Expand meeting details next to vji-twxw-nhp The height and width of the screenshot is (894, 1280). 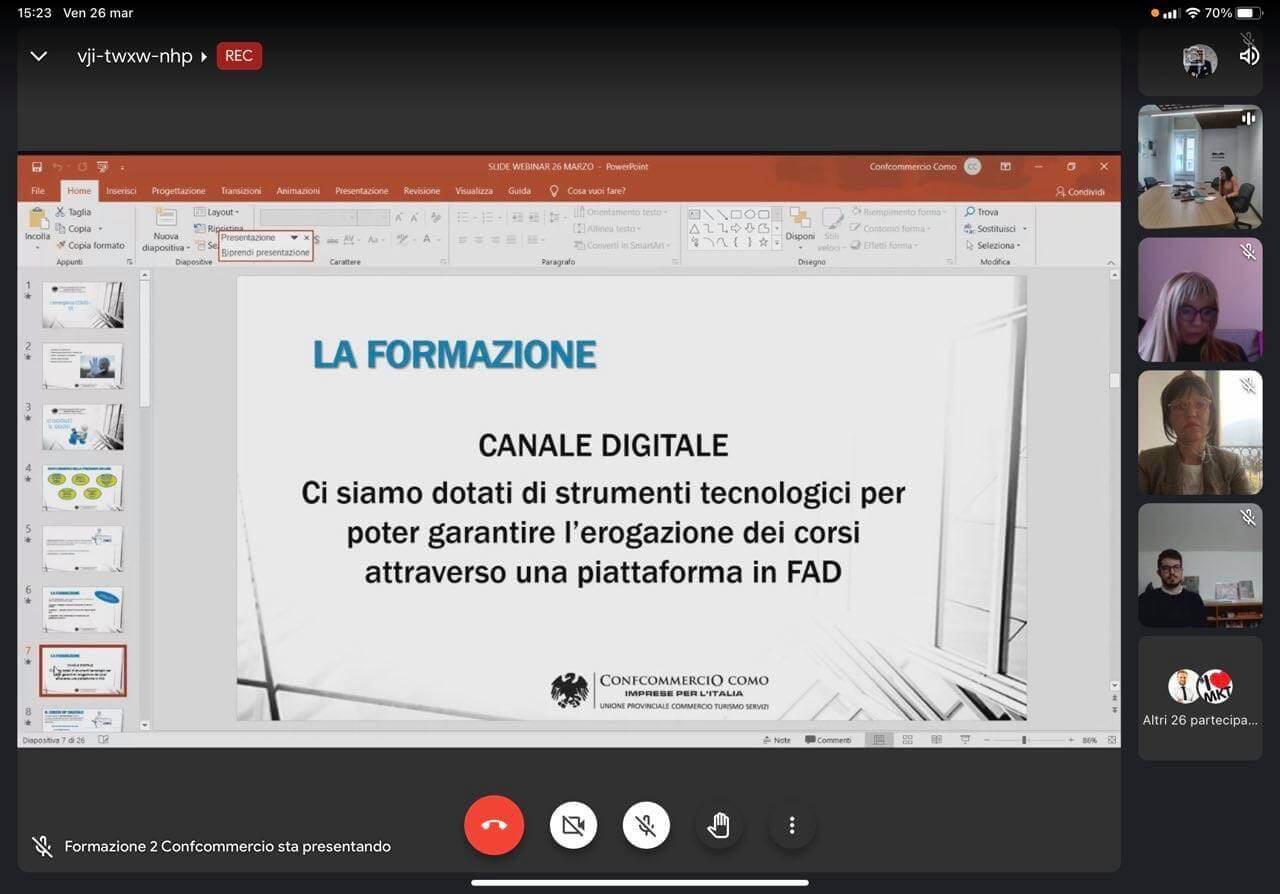[204, 56]
